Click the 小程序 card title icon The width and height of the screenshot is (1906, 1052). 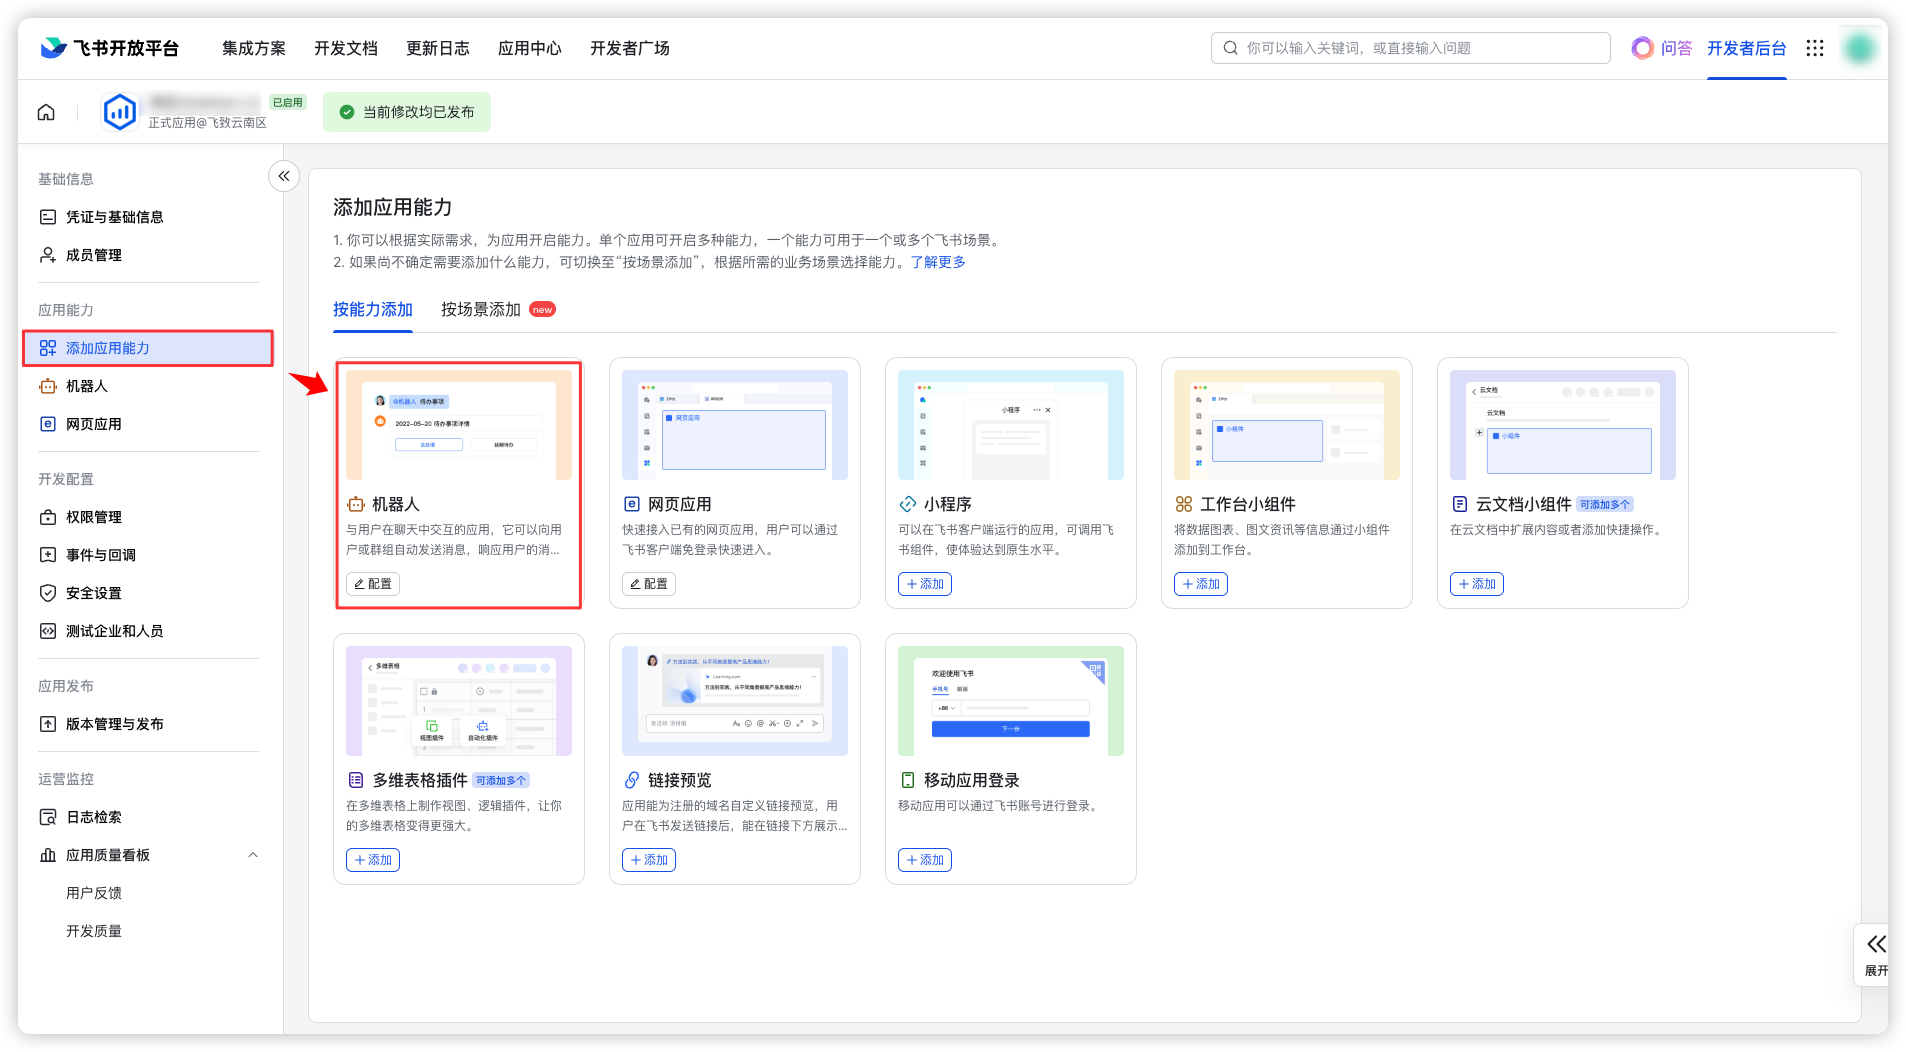coord(908,504)
